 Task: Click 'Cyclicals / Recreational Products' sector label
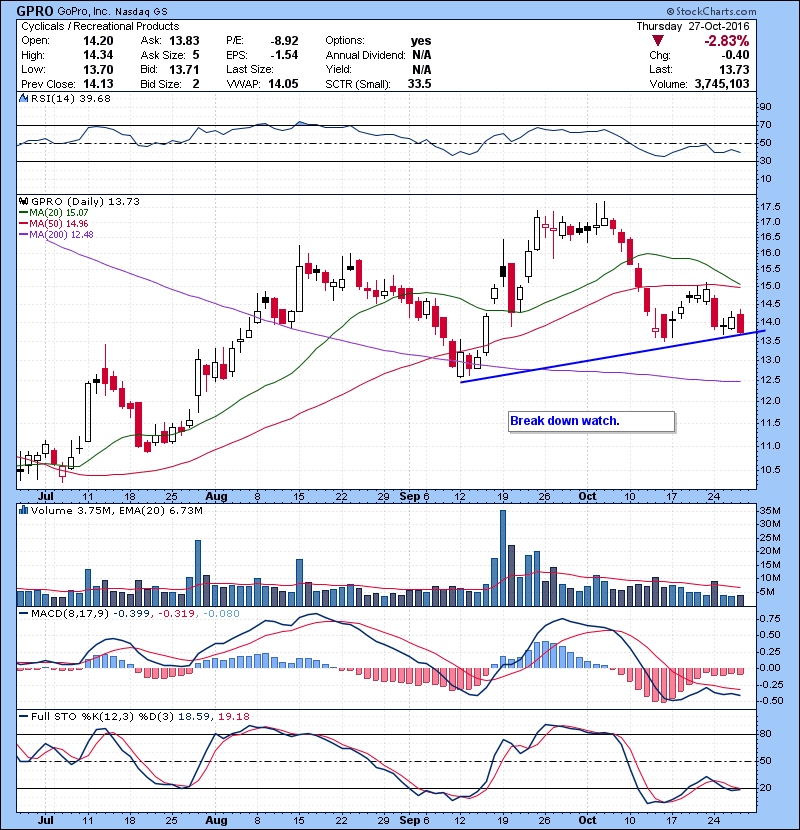100,26
